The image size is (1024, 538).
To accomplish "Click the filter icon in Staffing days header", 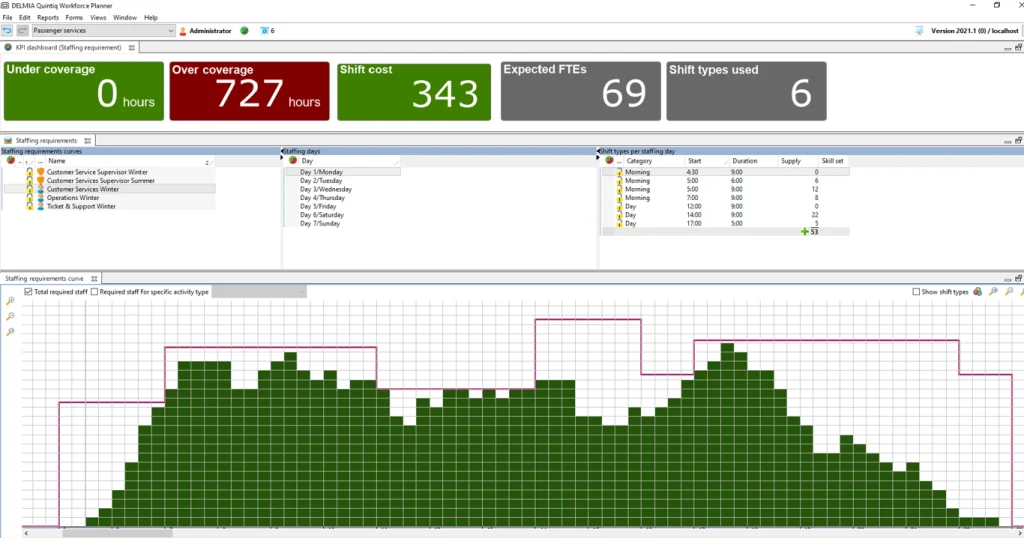I will click(293, 160).
